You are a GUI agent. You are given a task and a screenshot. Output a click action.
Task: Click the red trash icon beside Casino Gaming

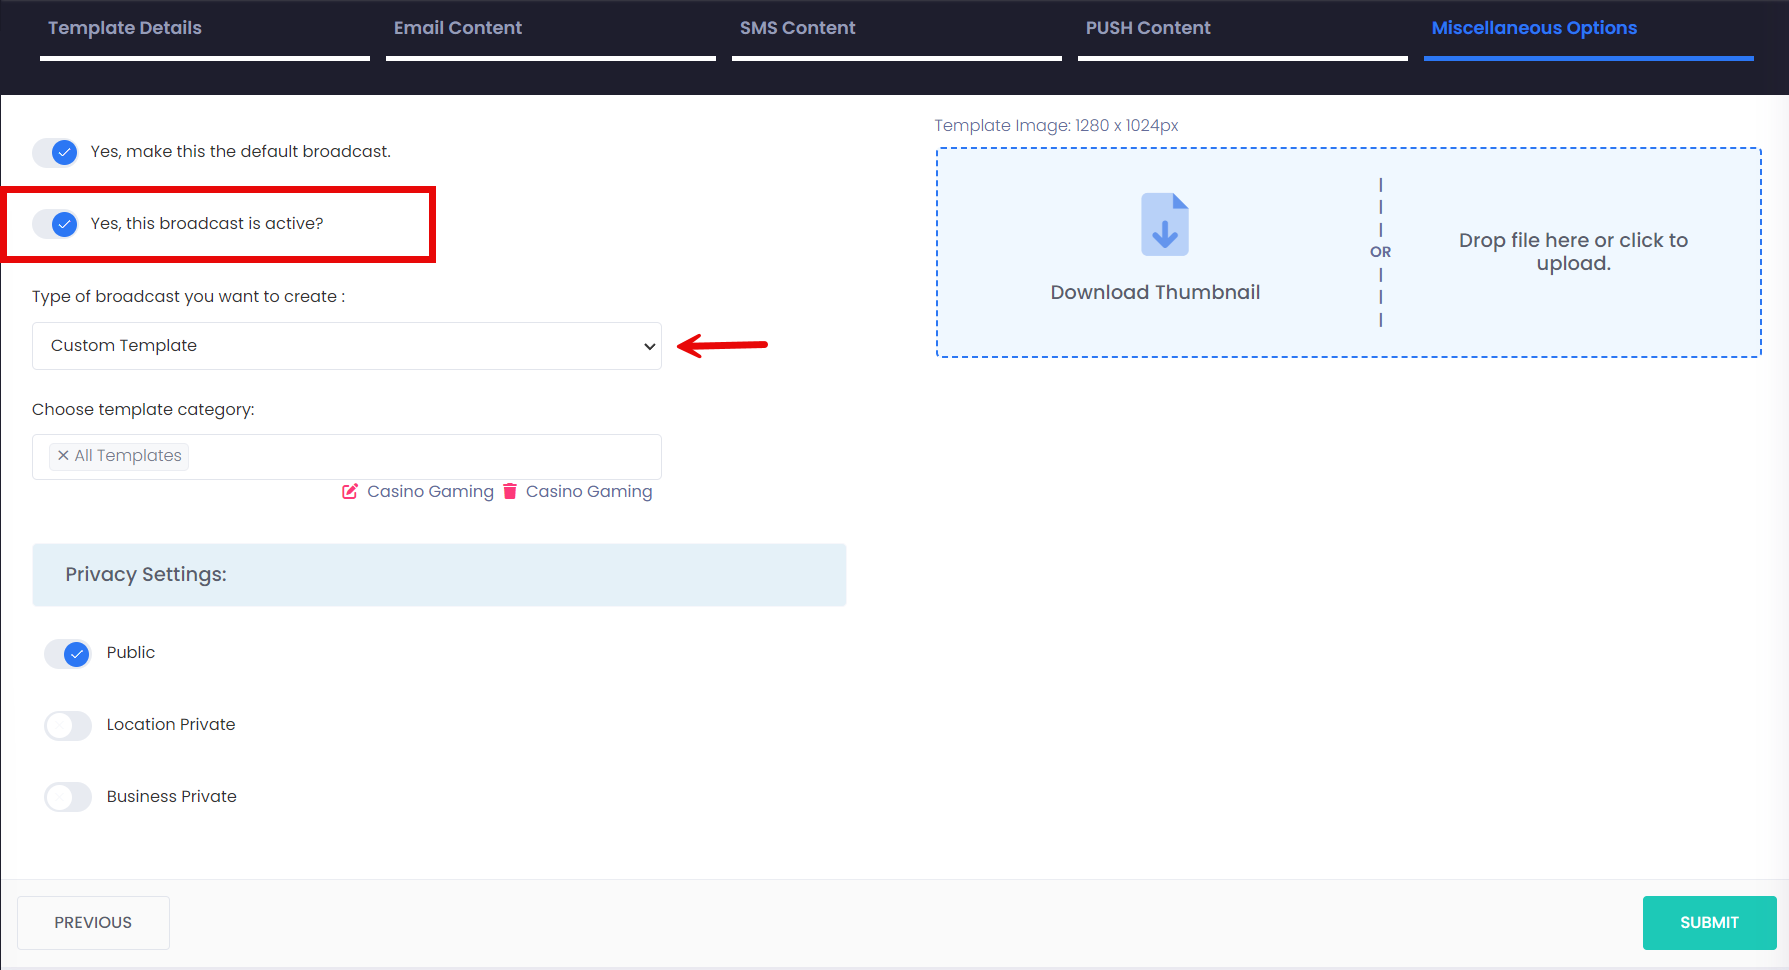point(510,491)
